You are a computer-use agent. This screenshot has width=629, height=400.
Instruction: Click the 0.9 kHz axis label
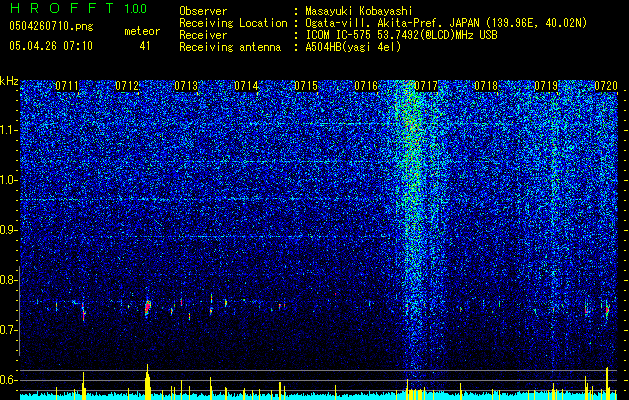point(8,230)
